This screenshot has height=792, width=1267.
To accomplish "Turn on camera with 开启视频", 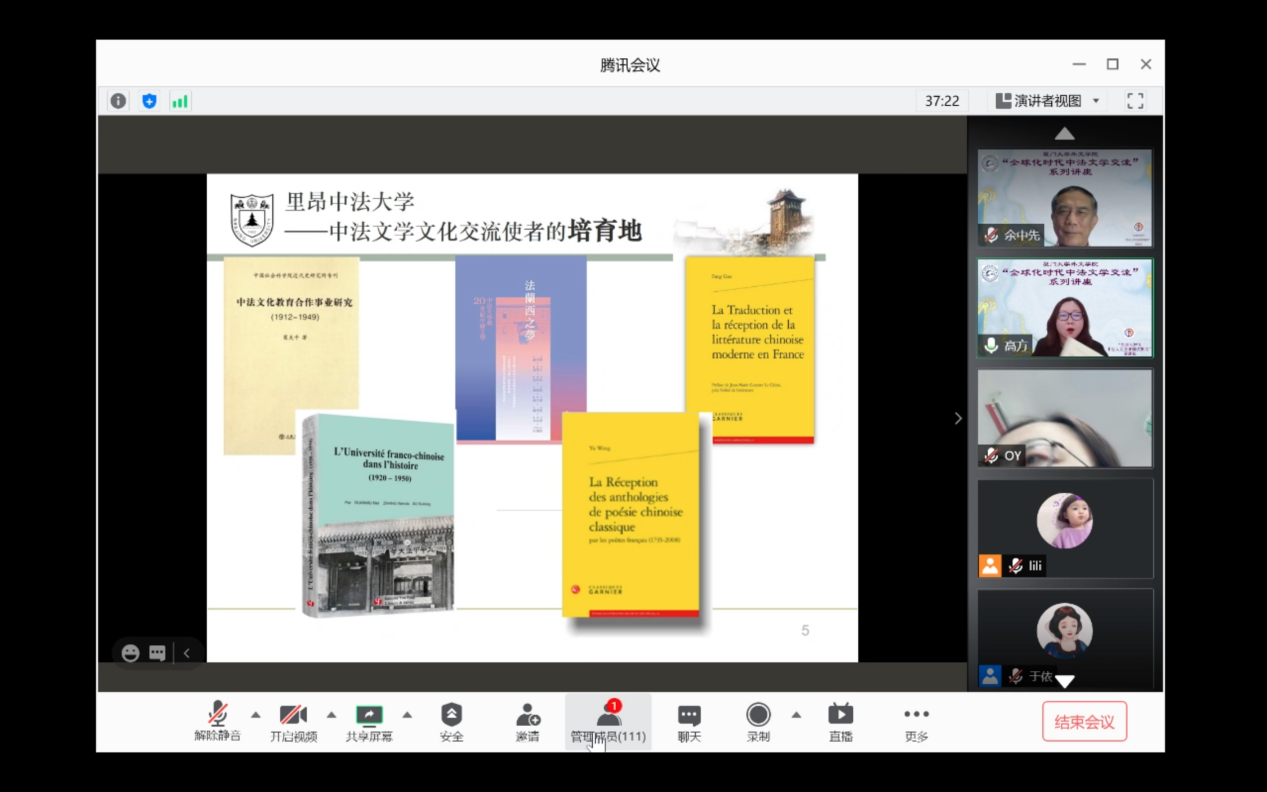I will pyautogui.click(x=293, y=722).
